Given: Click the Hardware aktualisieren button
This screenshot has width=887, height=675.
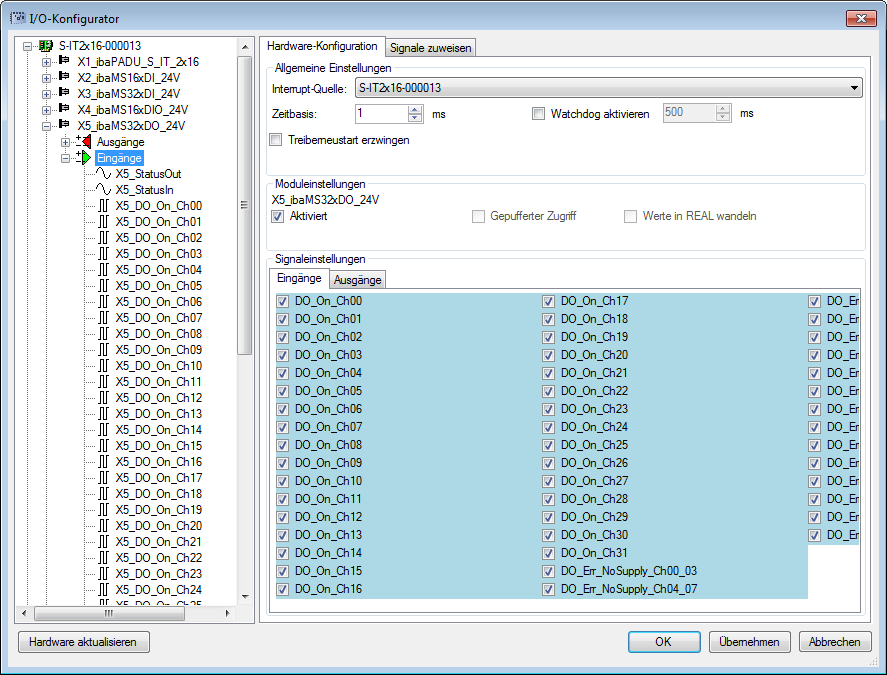Looking at the screenshot, I should (83, 642).
